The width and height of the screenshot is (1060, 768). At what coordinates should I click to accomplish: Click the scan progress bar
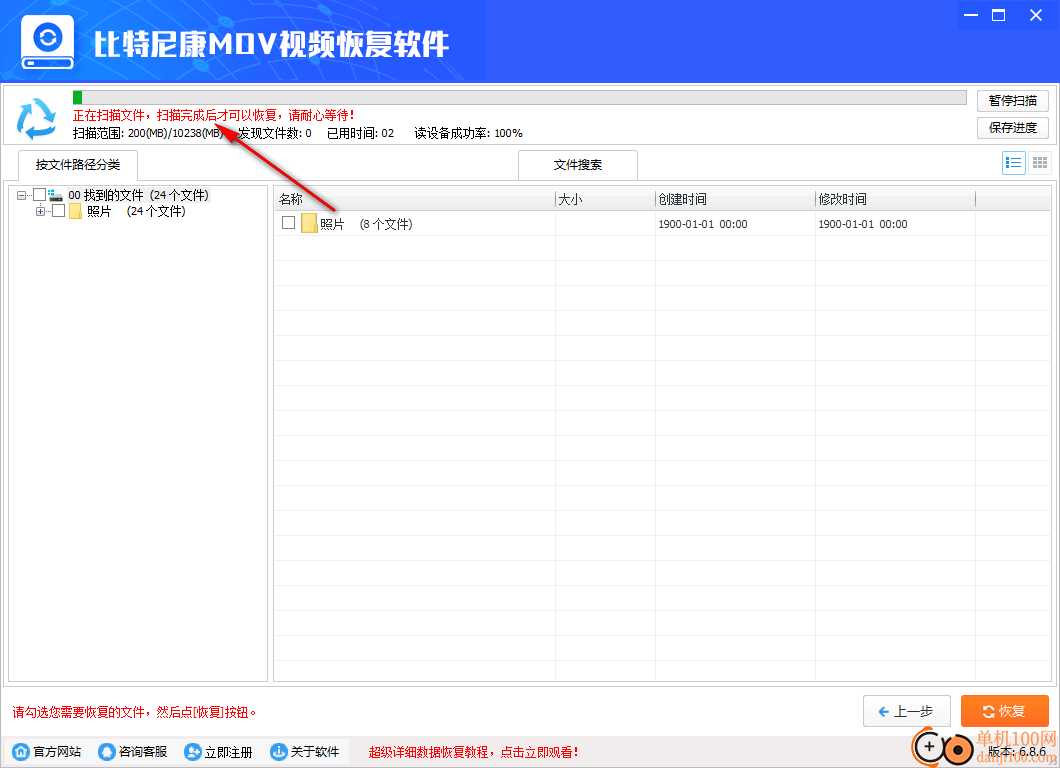click(519, 97)
